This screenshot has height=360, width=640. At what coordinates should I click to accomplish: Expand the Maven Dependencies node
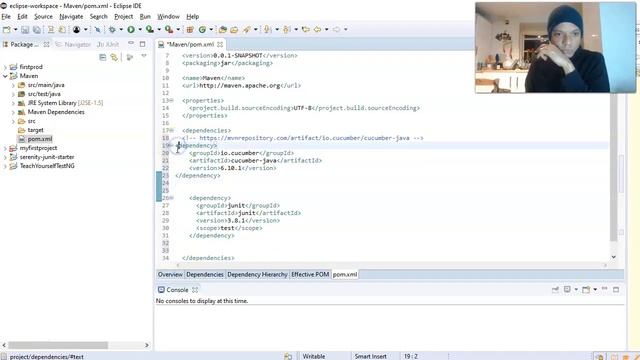click(13, 112)
